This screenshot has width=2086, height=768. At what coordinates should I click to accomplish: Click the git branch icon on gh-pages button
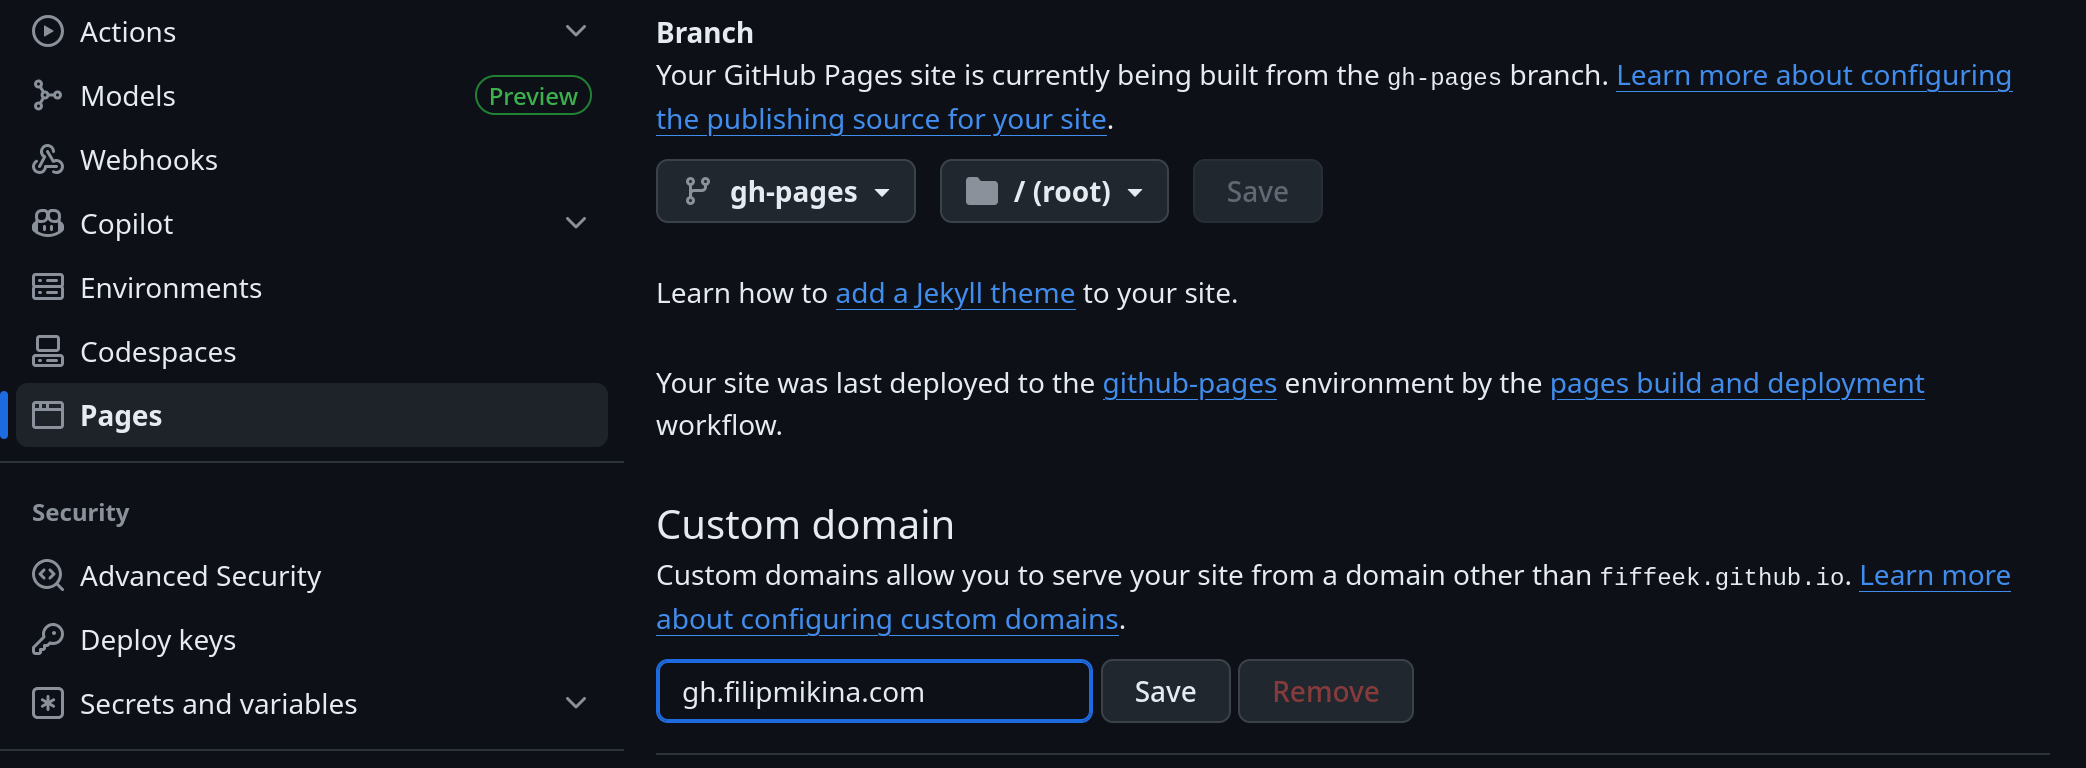(697, 191)
